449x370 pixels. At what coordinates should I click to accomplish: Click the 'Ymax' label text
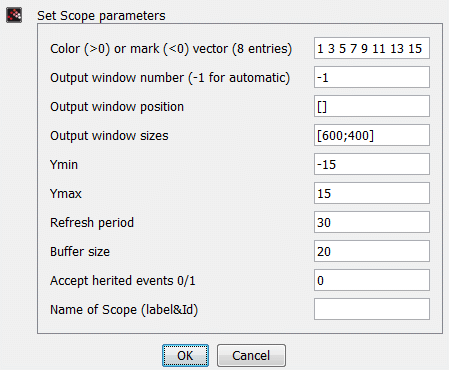(x=66, y=194)
